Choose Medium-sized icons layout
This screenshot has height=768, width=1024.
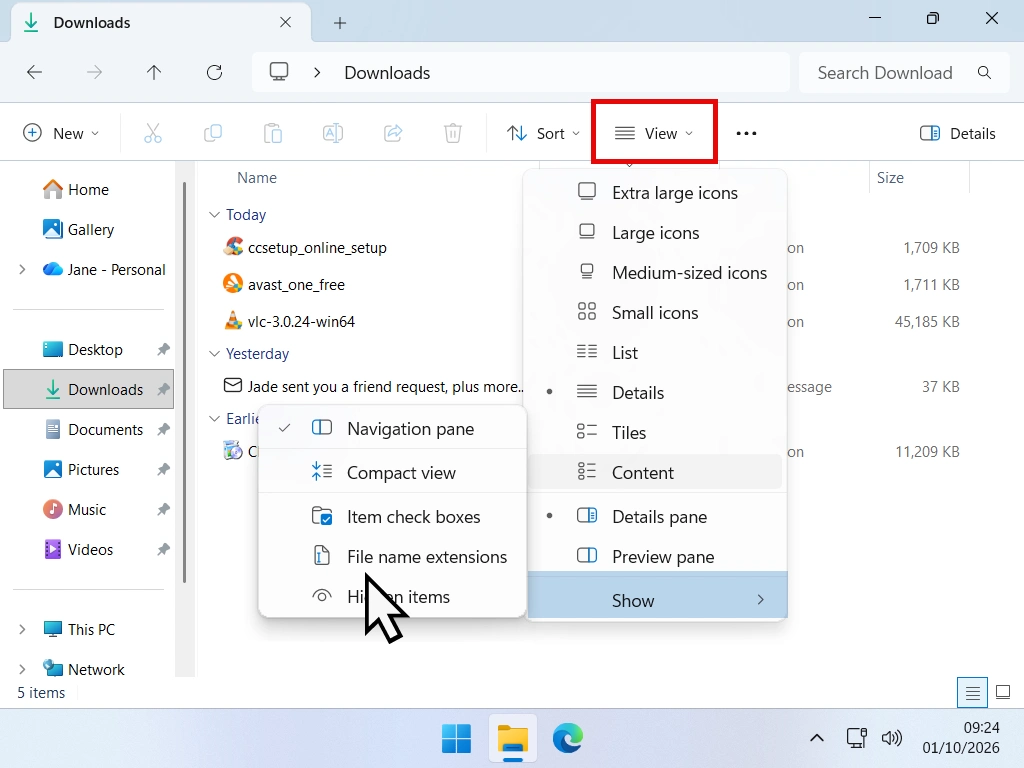point(655,272)
